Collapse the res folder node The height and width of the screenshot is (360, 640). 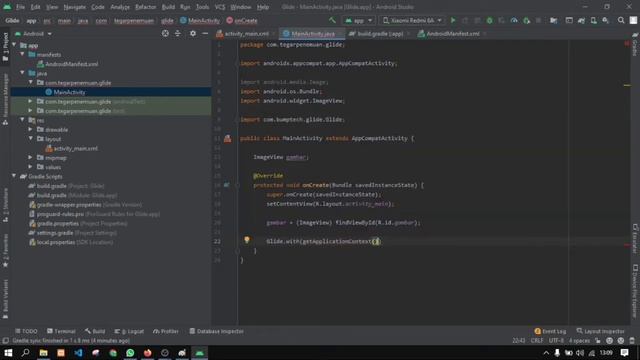click(22, 120)
